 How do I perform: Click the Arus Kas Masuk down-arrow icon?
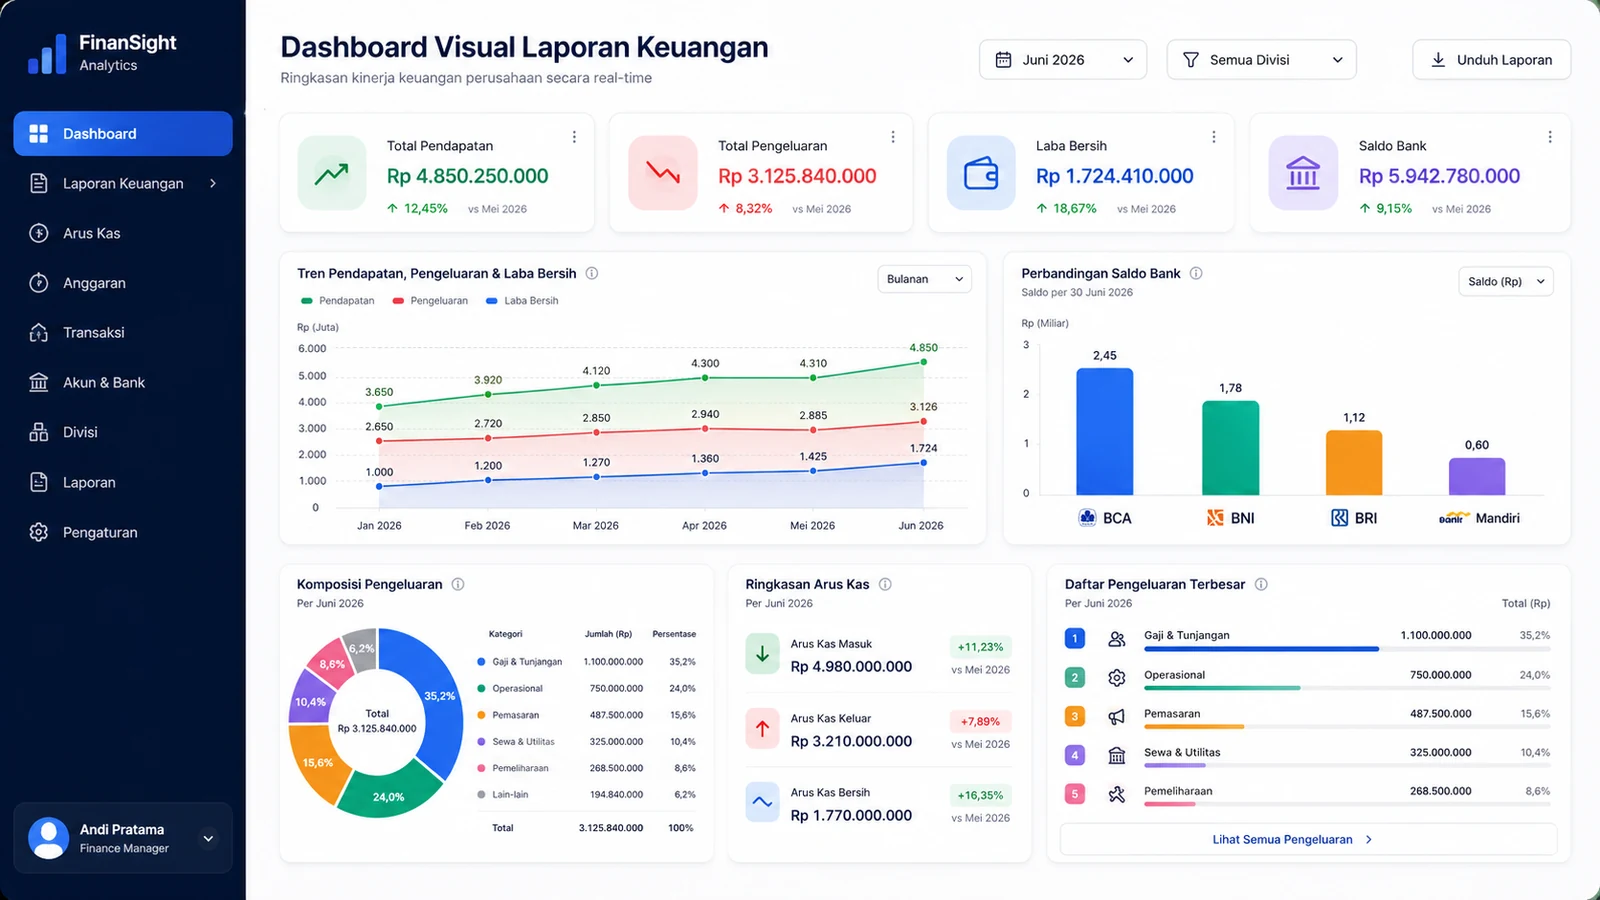pos(763,654)
